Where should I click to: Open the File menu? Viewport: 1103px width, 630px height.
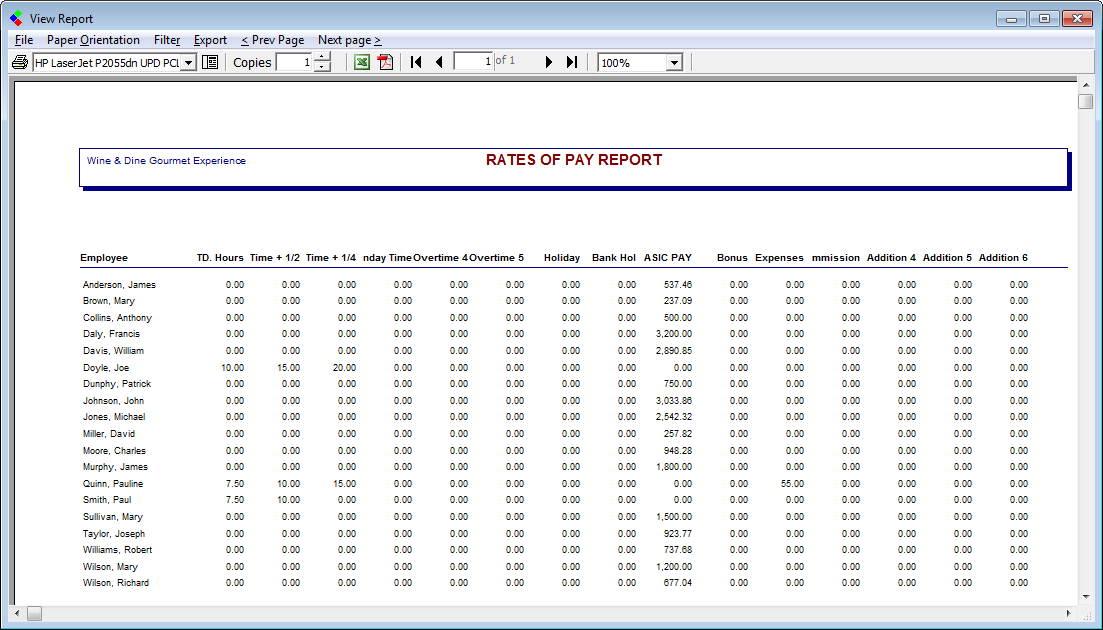(x=24, y=40)
